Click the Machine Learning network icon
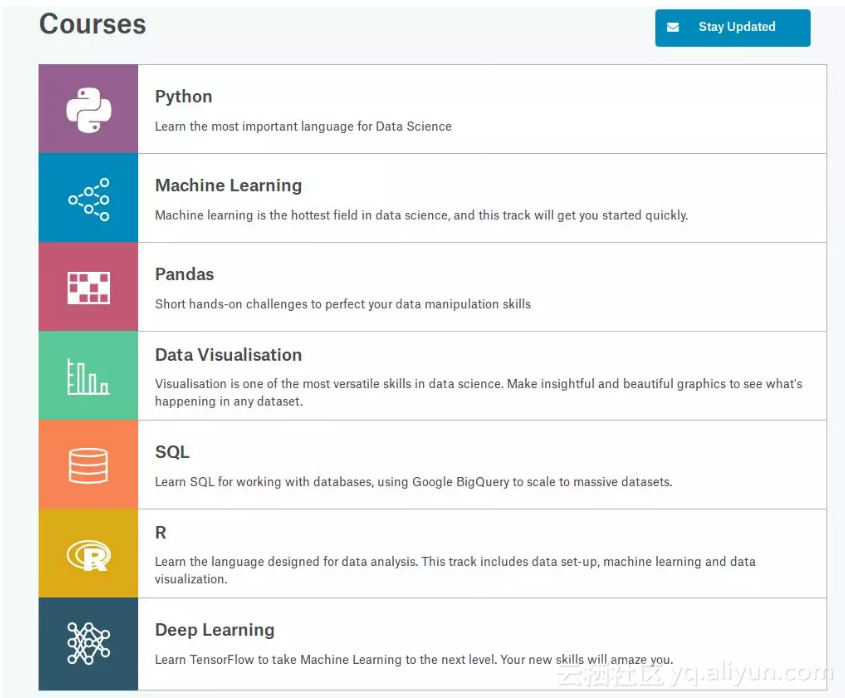Screen dimensions: 845x698 (x=88, y=199)
